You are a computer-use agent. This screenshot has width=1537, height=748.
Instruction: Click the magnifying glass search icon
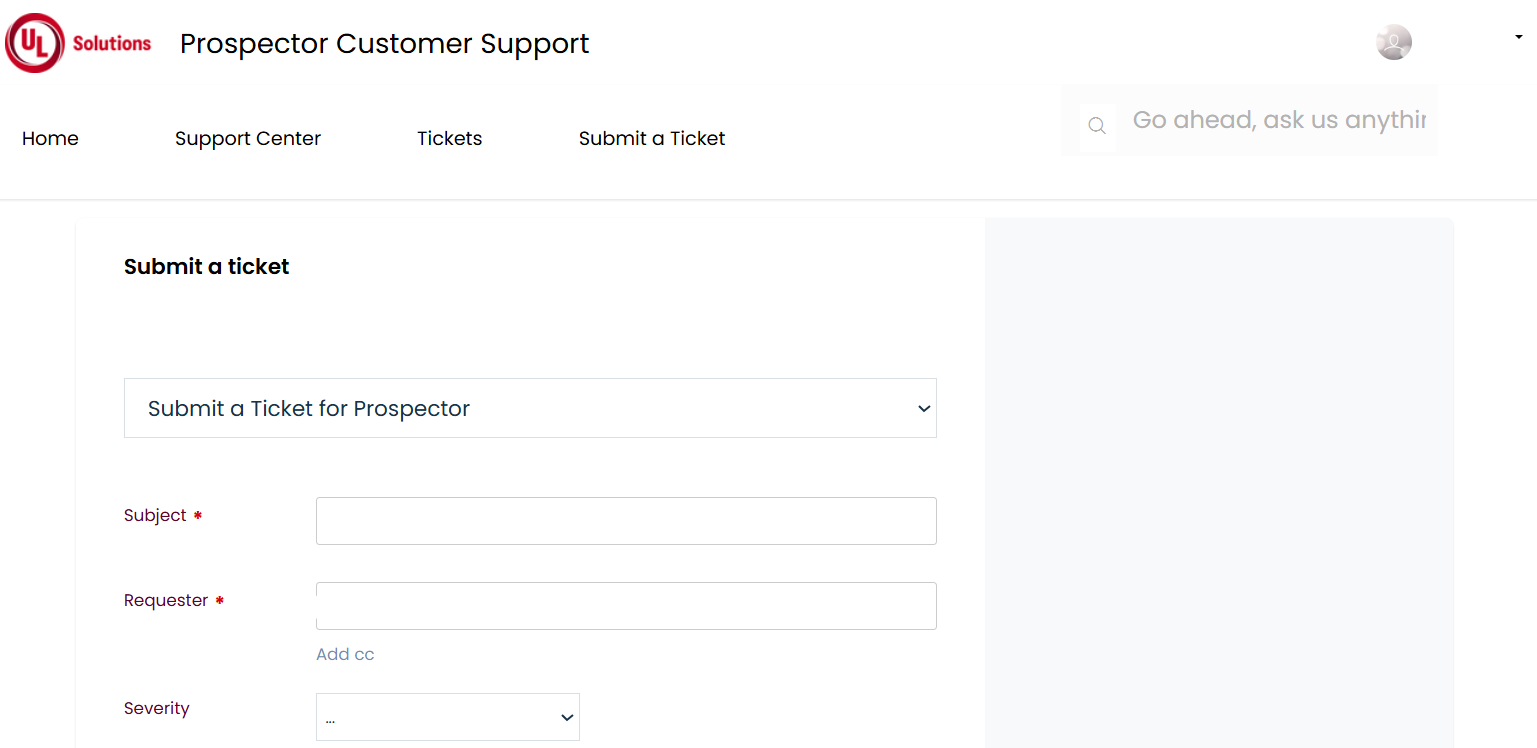coord(1097,126)
